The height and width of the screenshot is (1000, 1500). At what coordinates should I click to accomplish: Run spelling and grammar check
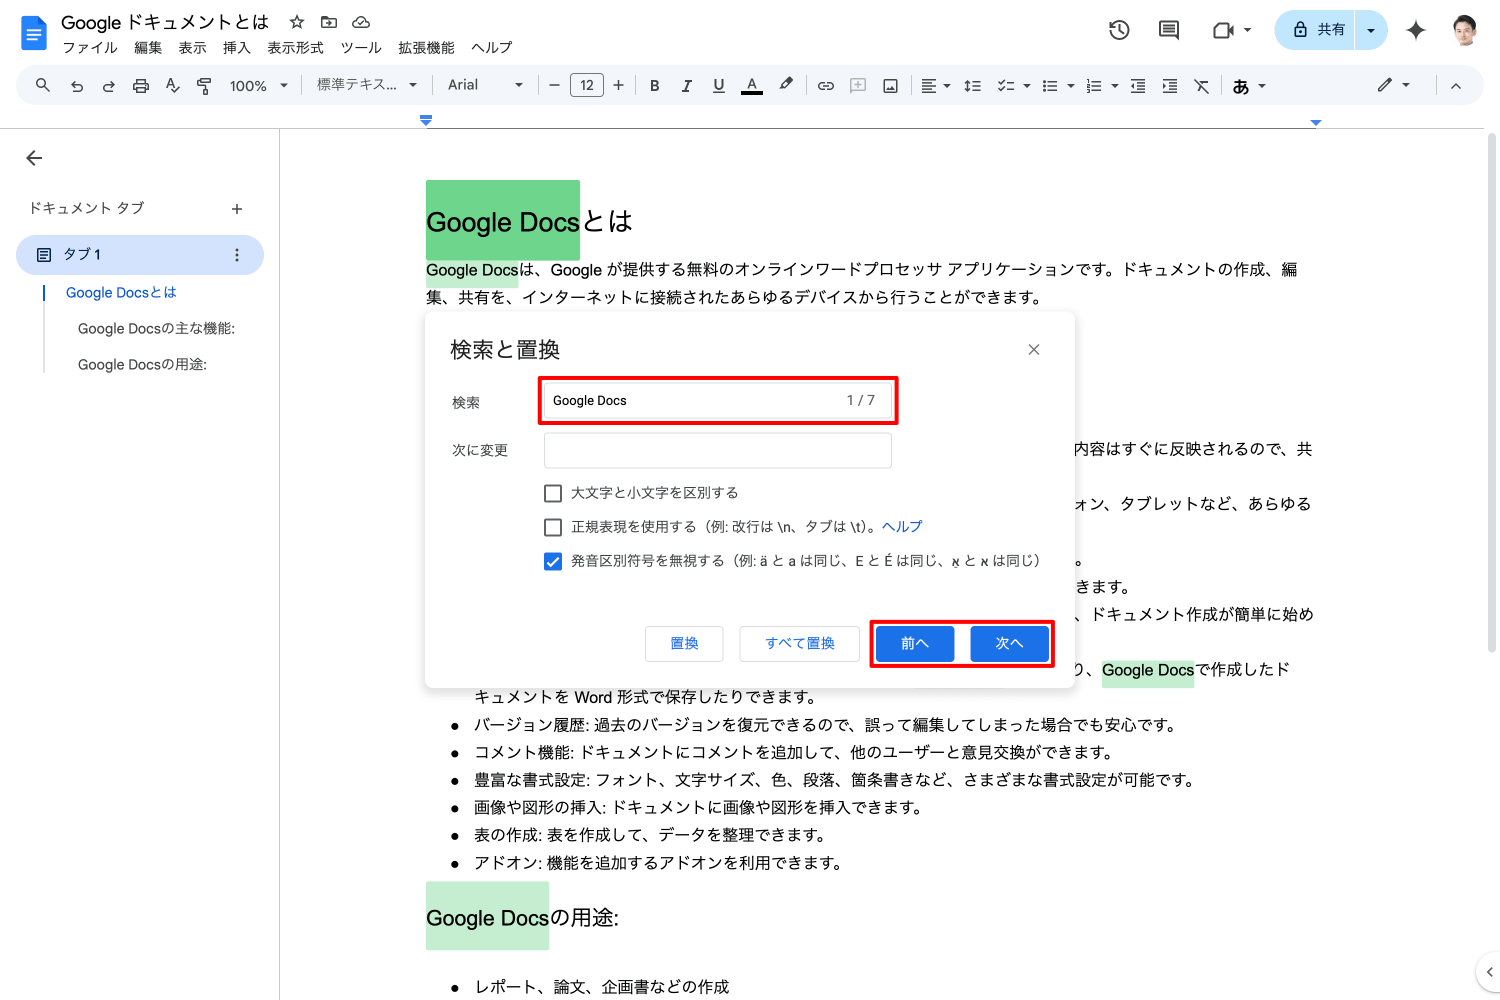coord(173,86)
